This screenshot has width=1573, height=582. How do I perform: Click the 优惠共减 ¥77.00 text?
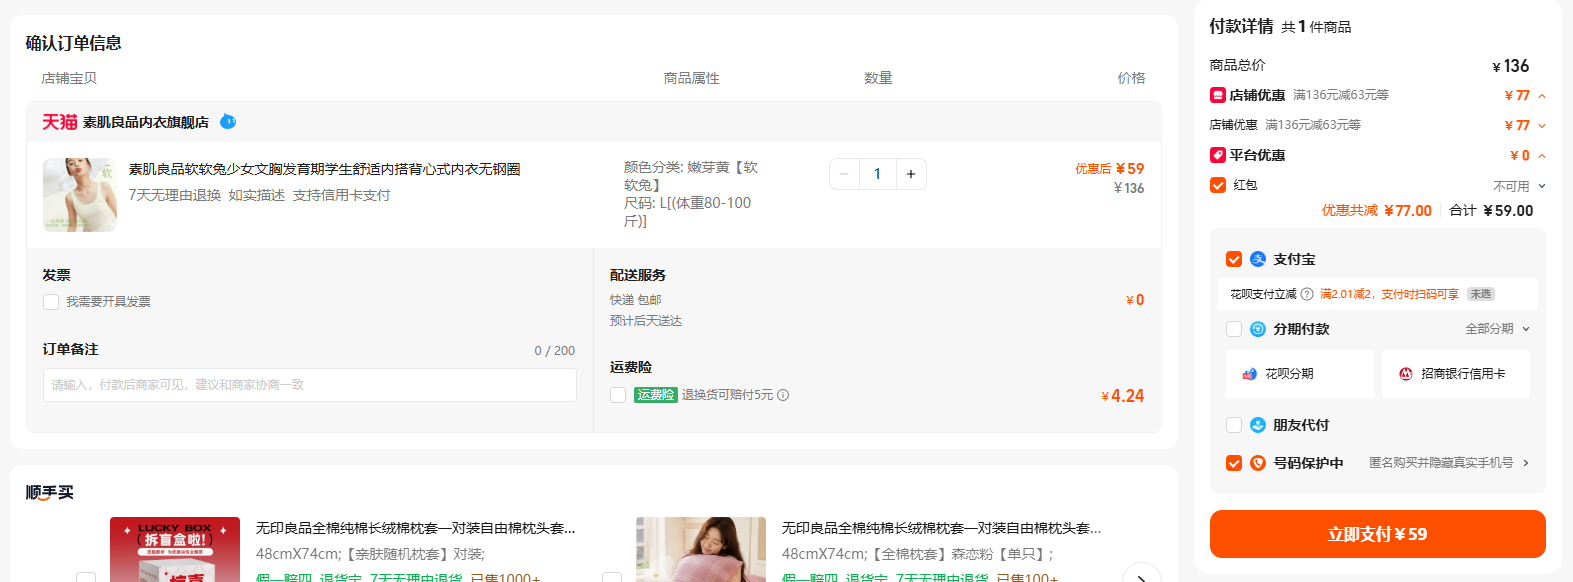point(1376,211)
